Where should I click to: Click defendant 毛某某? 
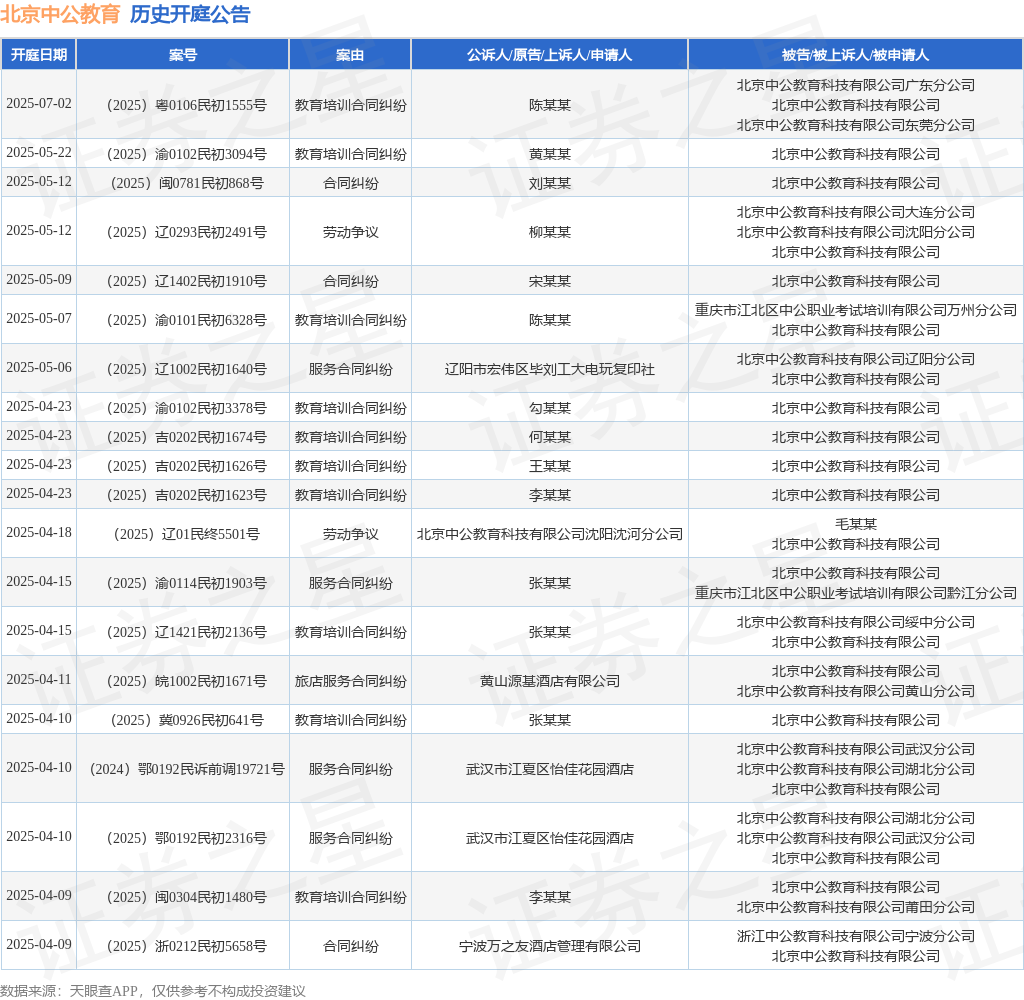click(x=856, y=524)
